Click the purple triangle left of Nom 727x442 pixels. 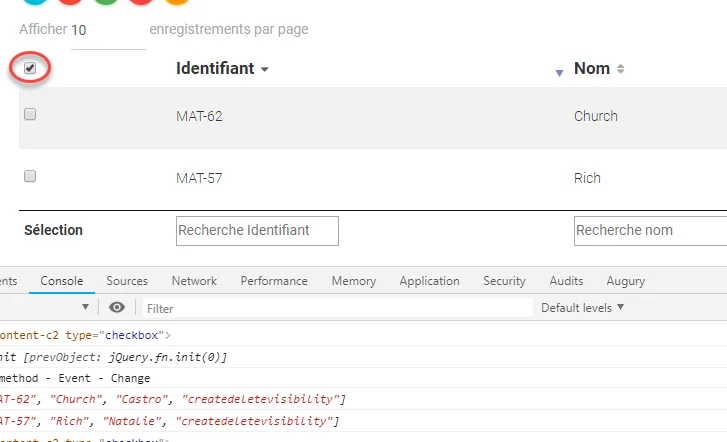(x=559, y=73)
